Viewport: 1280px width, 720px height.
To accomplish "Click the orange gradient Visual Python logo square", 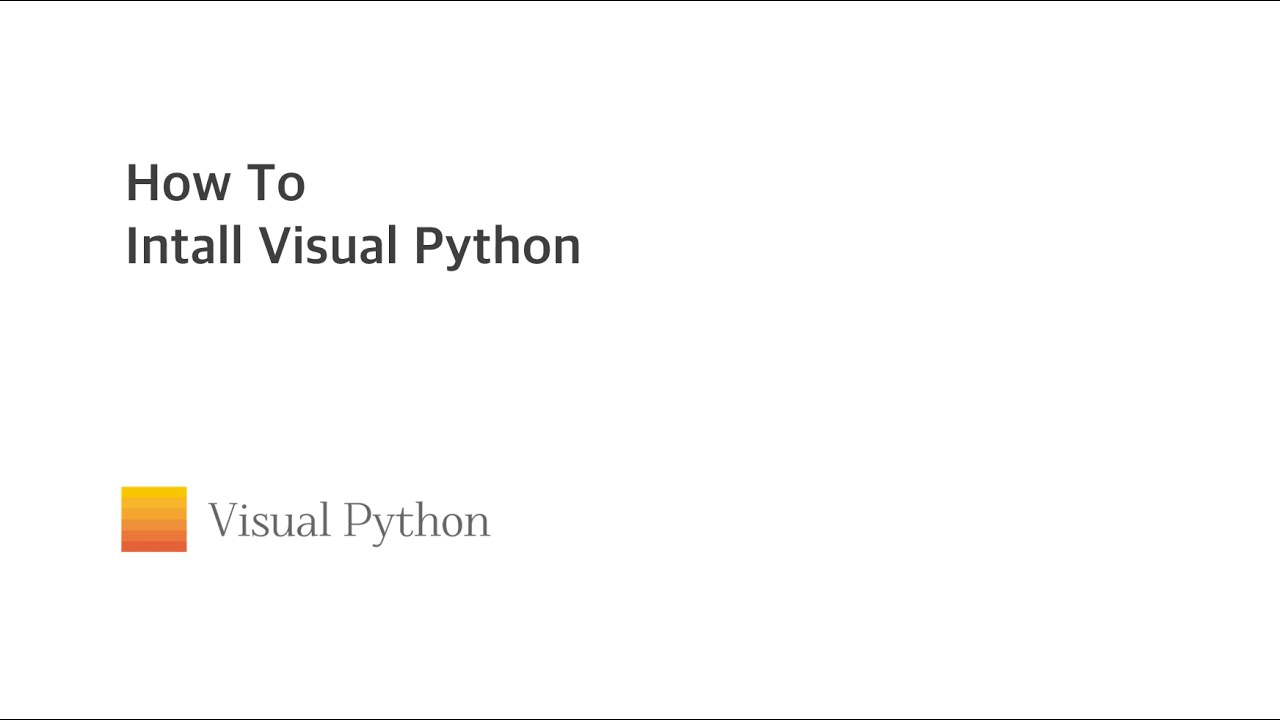I will pos(154,519).
